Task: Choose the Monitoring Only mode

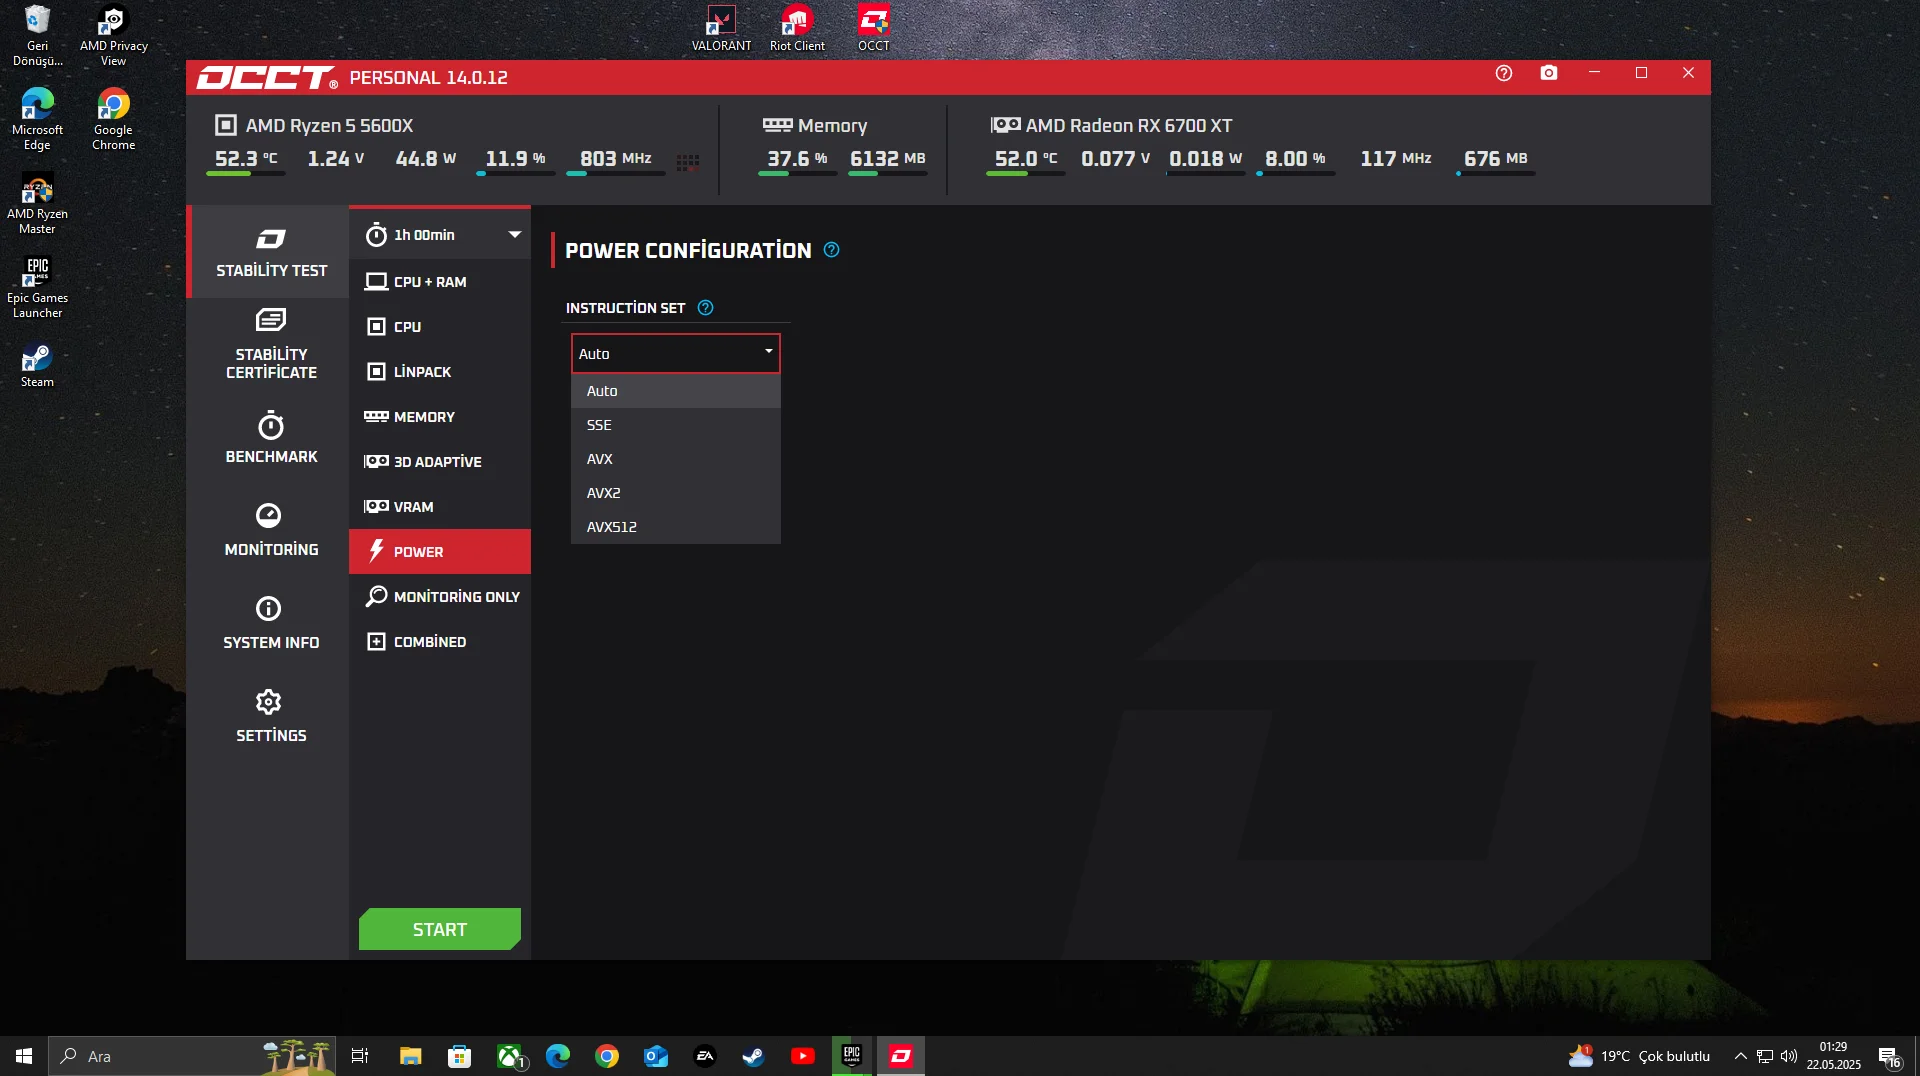Action: click(x=440, y=597)
